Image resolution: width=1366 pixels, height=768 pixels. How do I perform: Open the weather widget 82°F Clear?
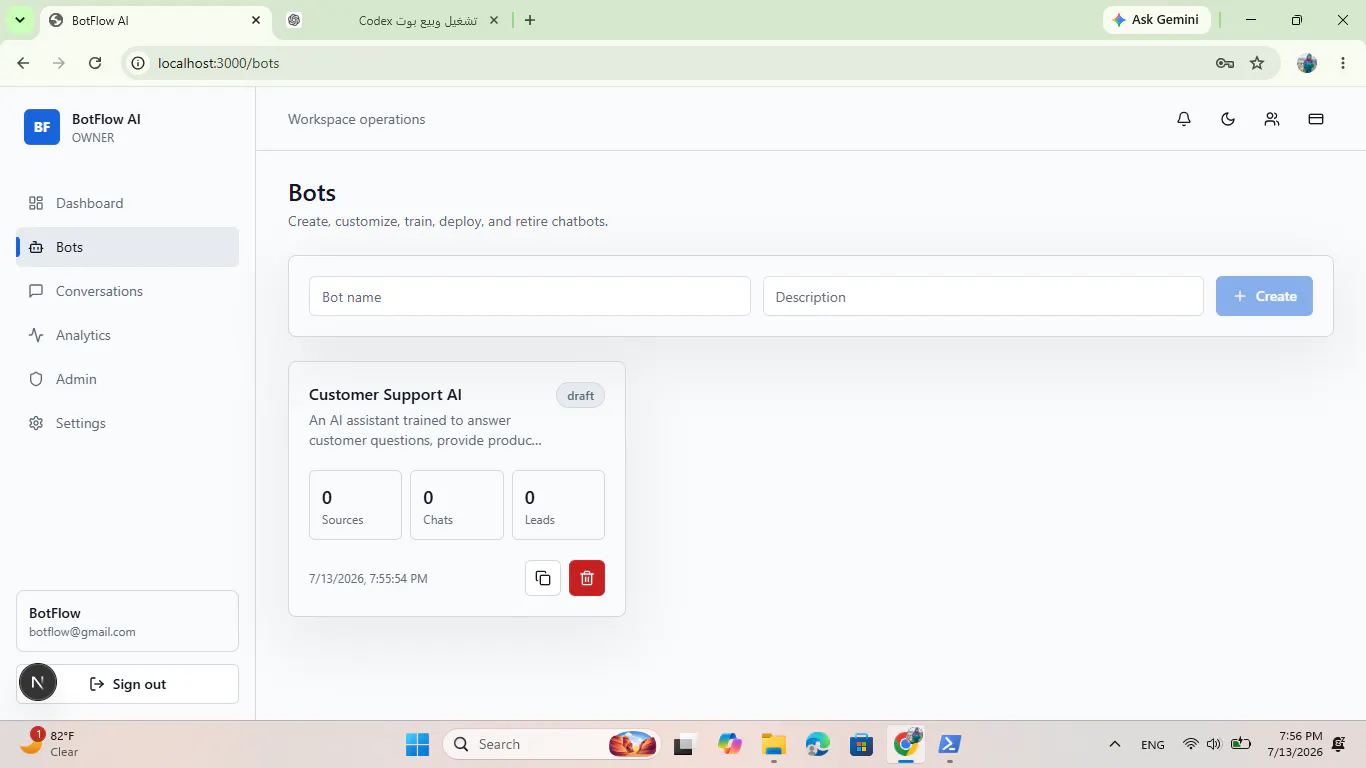52,743
